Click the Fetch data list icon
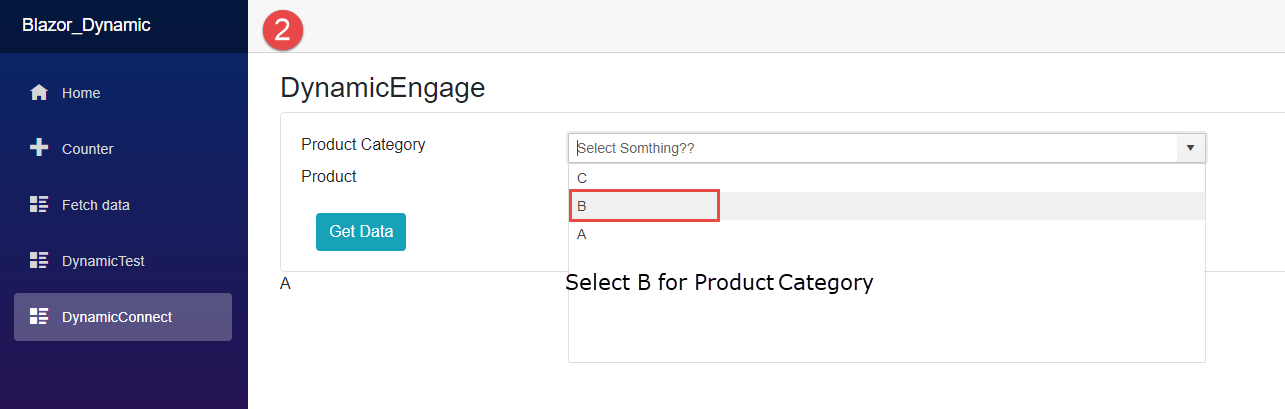 coord(39,205)
